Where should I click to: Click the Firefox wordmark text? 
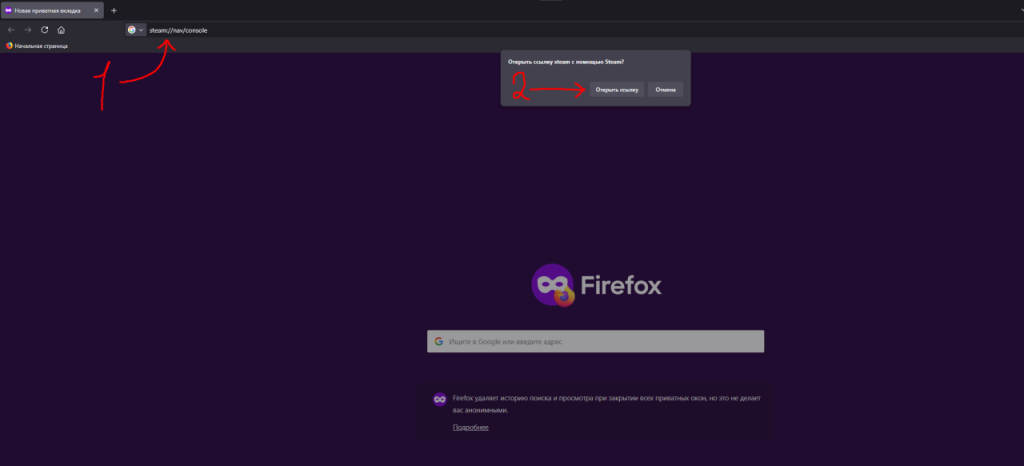pos(620,286)
